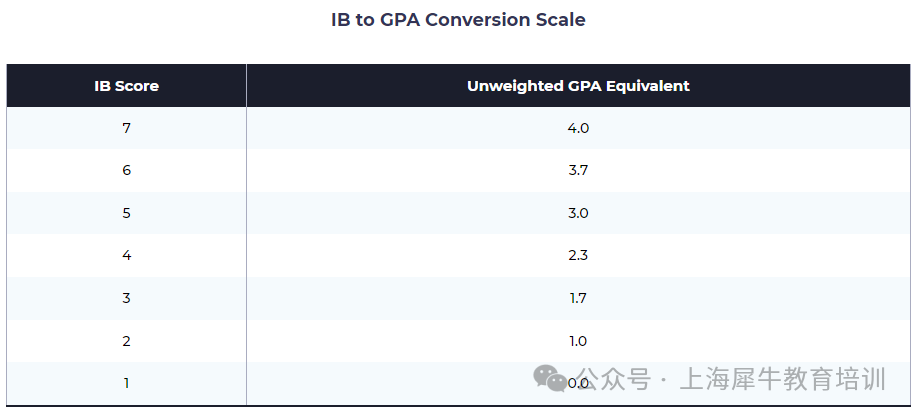This screenshot has width=915, height=416.
Task: Click the WeChat logo in the watermark
Action: tap(549, 377)
